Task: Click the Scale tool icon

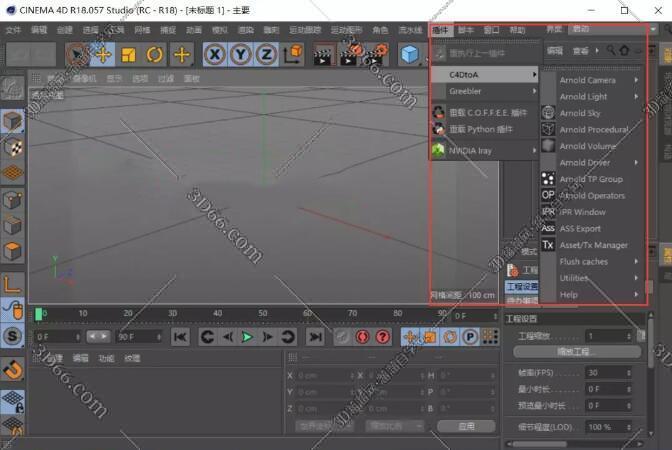Action: [x=129, y=54]
